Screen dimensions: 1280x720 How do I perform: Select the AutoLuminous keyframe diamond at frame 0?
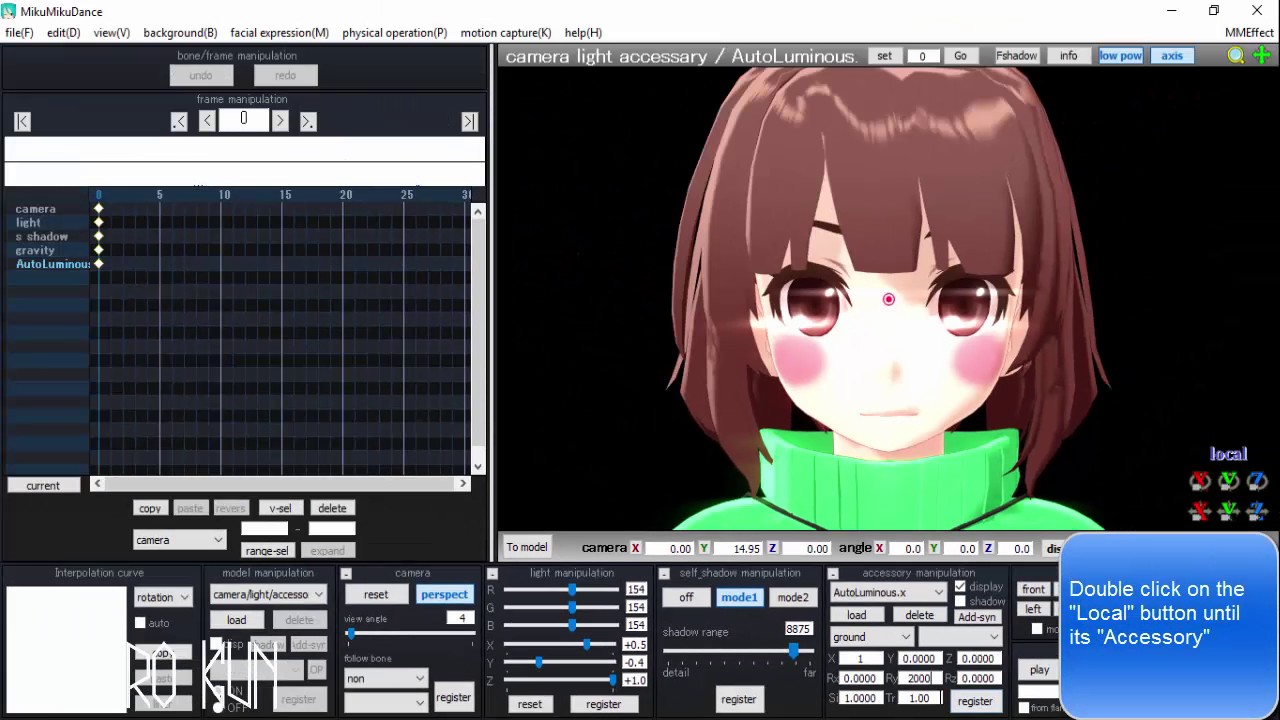[x=98, y=264]
